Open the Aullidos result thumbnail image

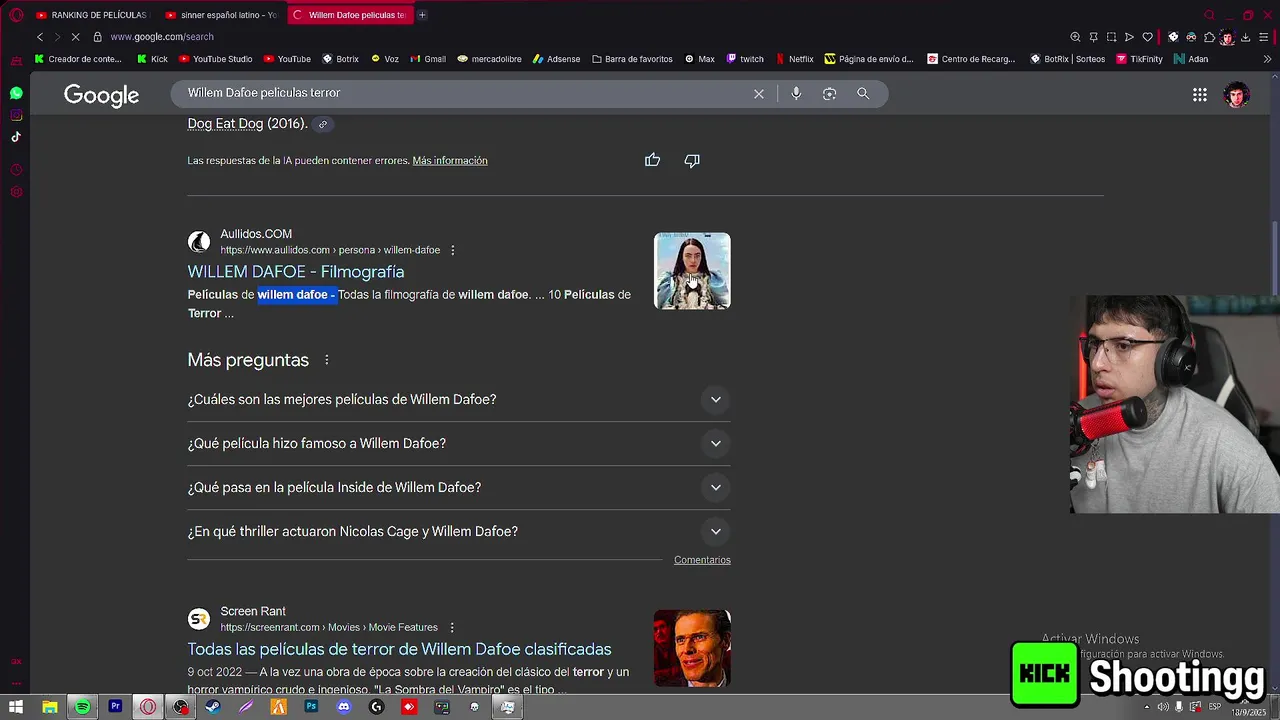(692, 271)
